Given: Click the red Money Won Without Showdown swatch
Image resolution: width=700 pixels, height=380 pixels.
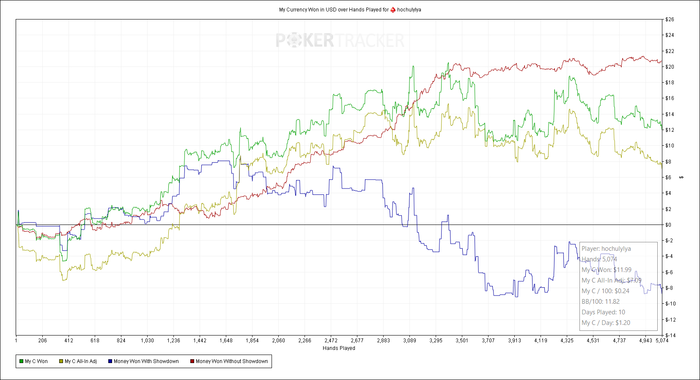Looking at the screenshot, I should 192,361.
